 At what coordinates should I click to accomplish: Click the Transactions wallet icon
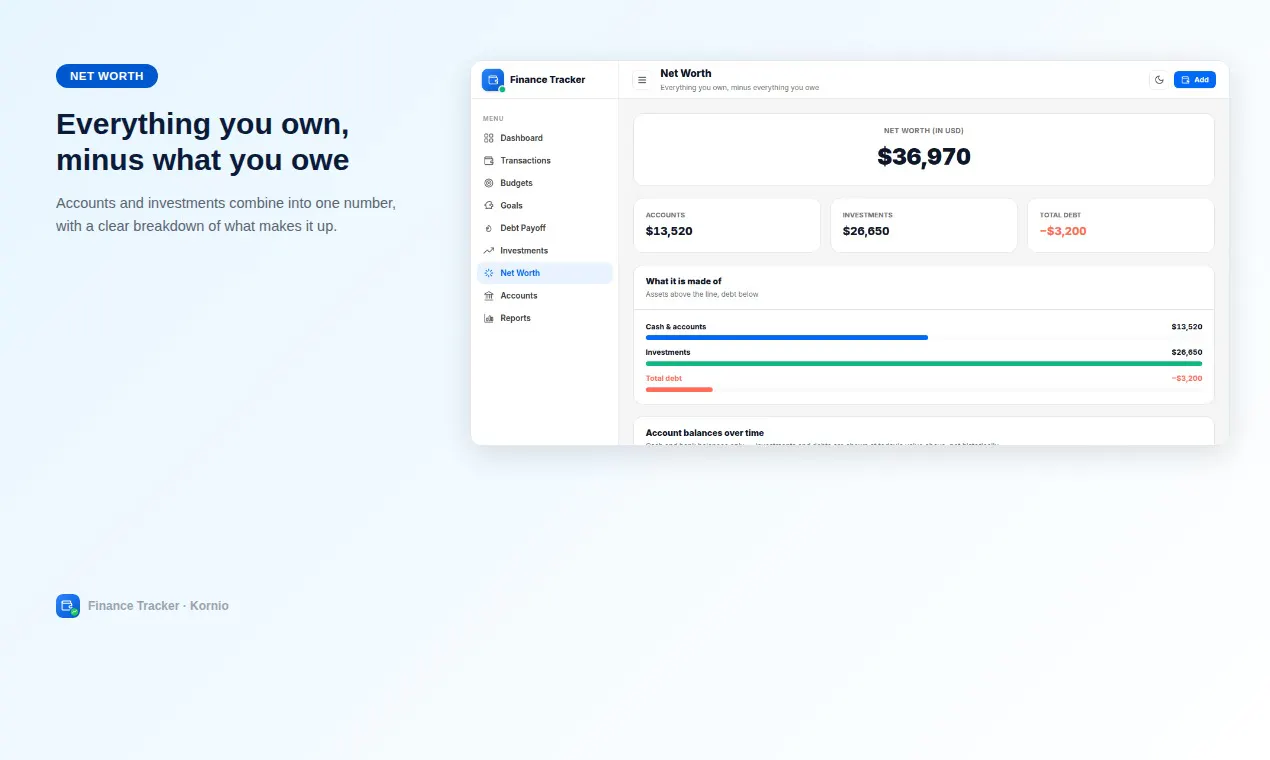(x=489, y=160)
